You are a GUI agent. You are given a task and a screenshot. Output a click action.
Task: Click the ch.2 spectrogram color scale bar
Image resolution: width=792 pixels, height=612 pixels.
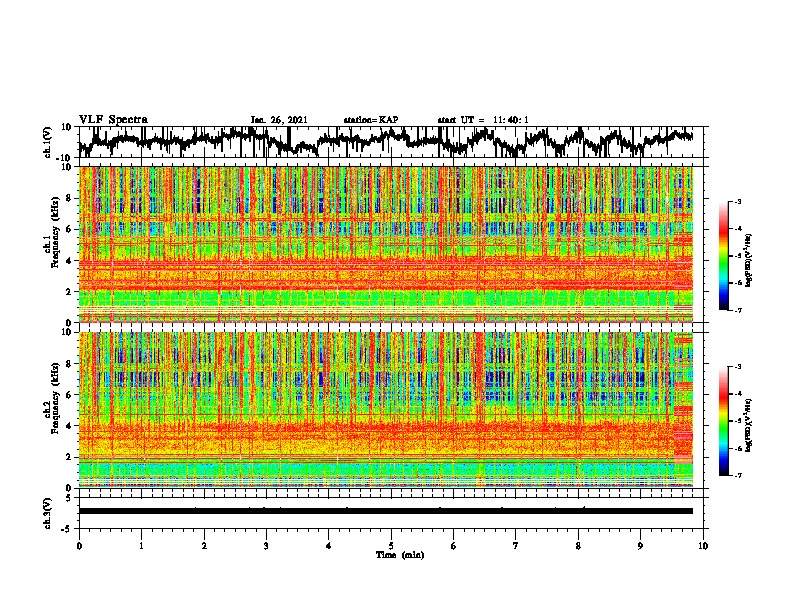723,421
